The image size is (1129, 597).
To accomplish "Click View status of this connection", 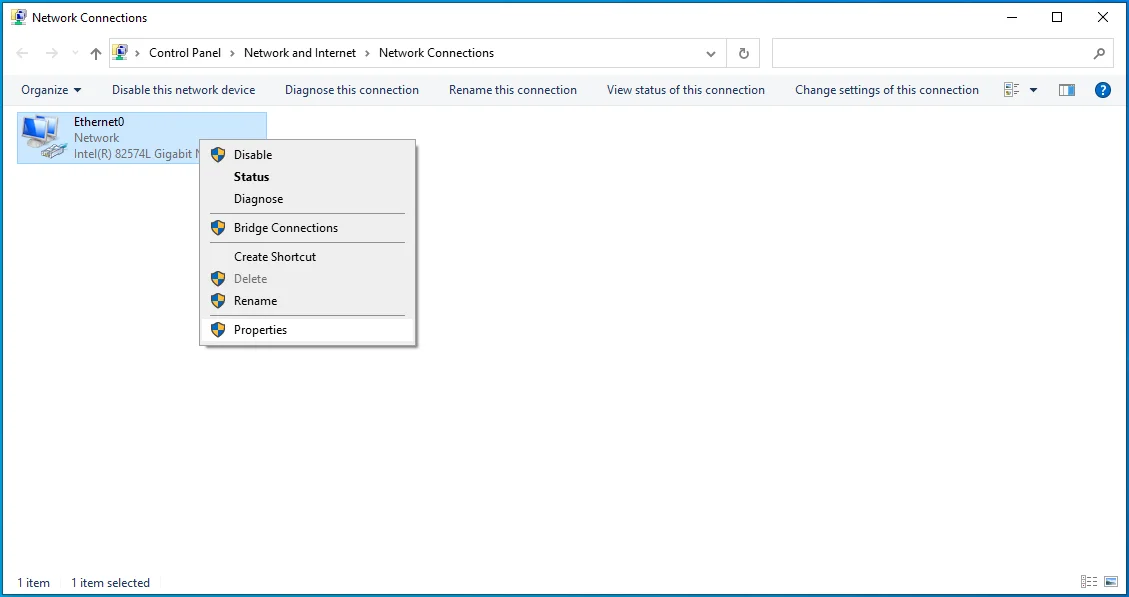I will [x=686, y=90].
